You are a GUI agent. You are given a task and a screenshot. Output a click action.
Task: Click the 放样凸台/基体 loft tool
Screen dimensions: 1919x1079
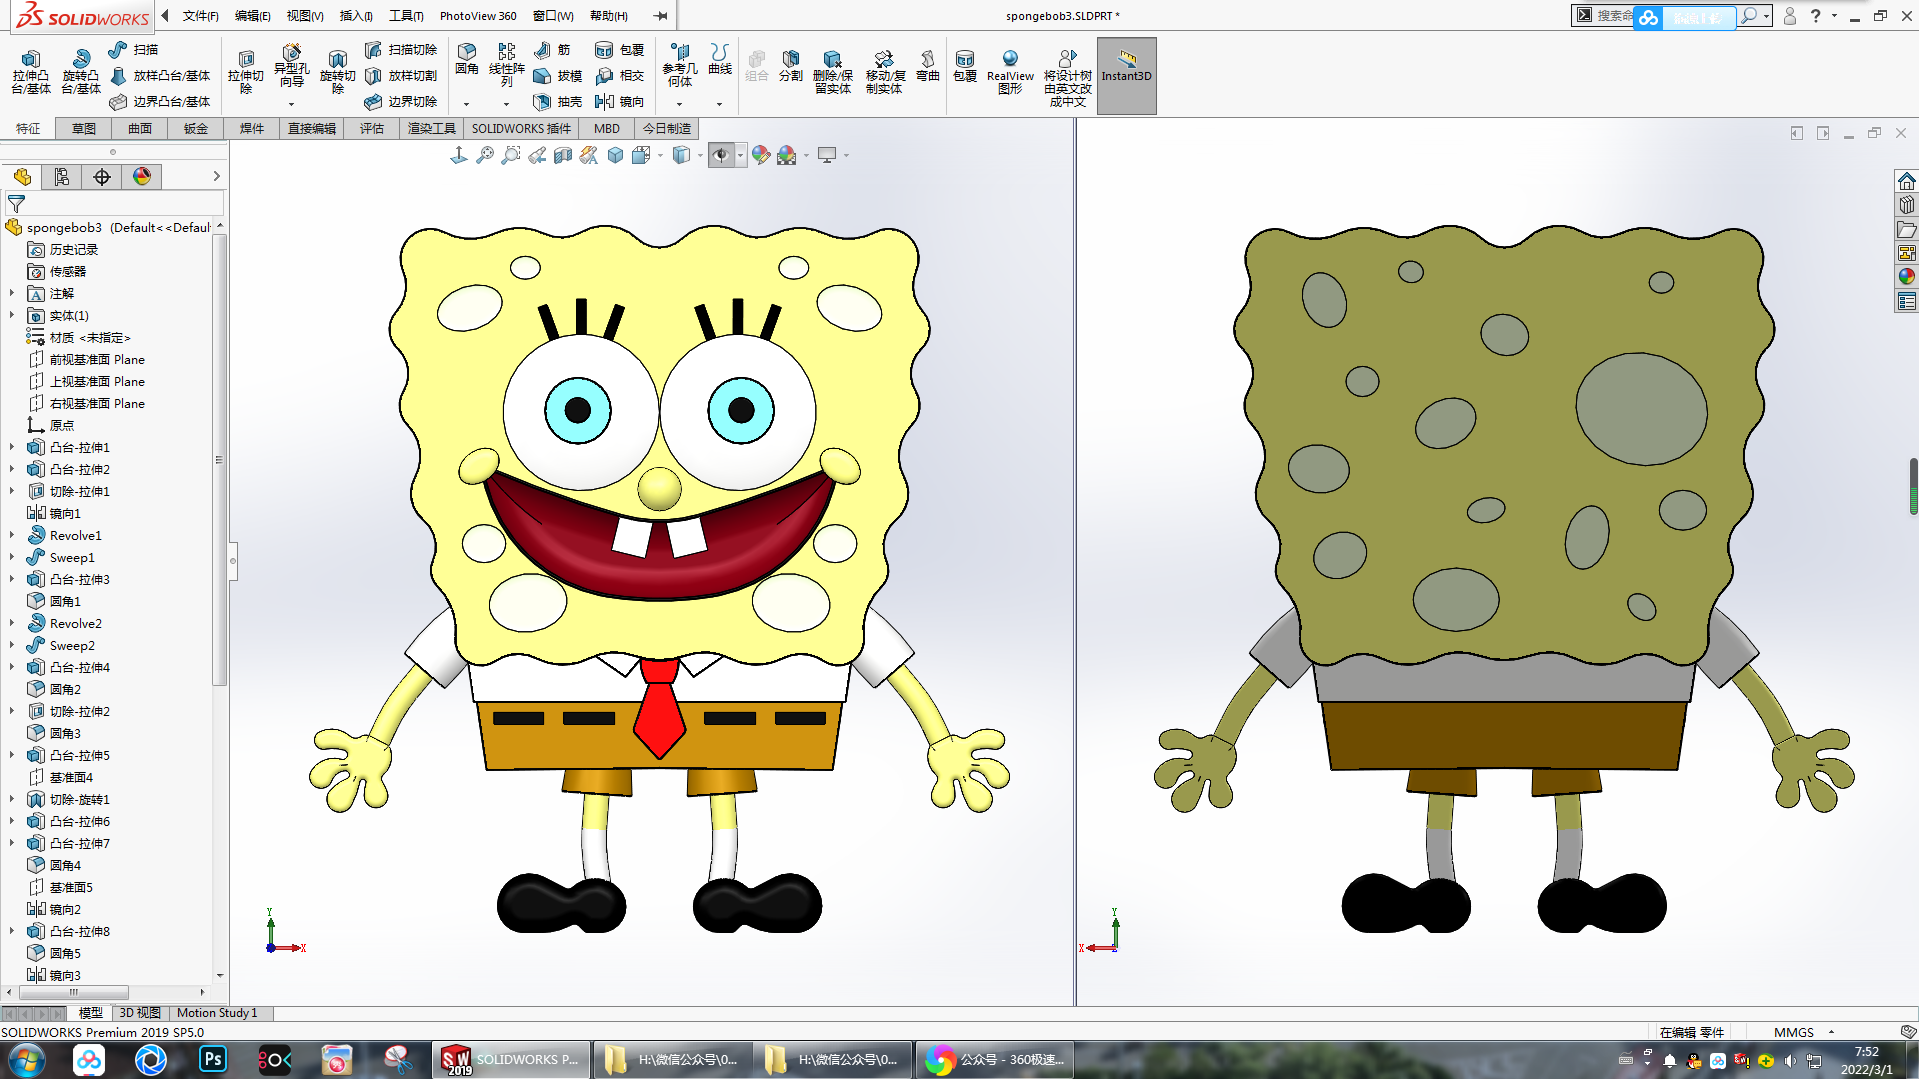pyautogui.click(x=160, y=75)
